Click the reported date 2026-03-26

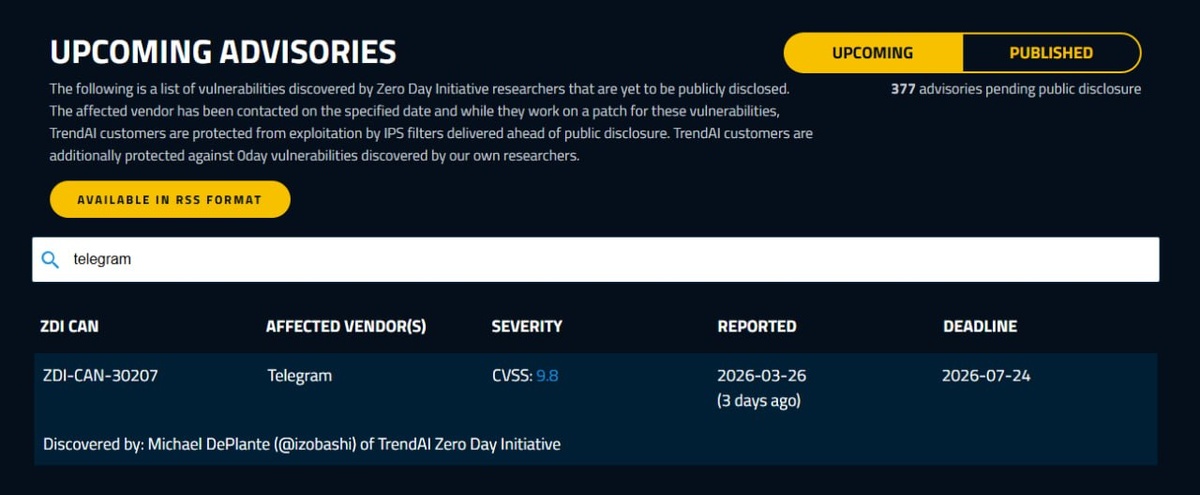pyautogui.click(x=762, y=376)
